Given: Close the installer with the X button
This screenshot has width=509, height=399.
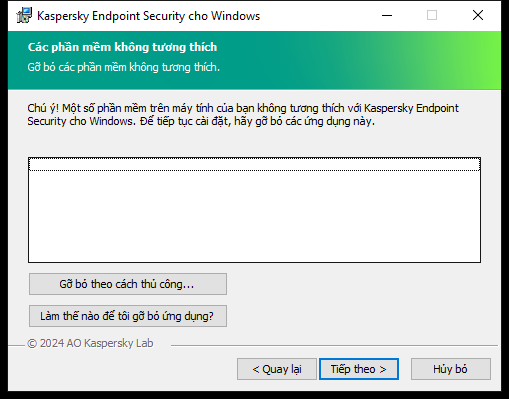Looking at the screenshot, I should 478,15.
